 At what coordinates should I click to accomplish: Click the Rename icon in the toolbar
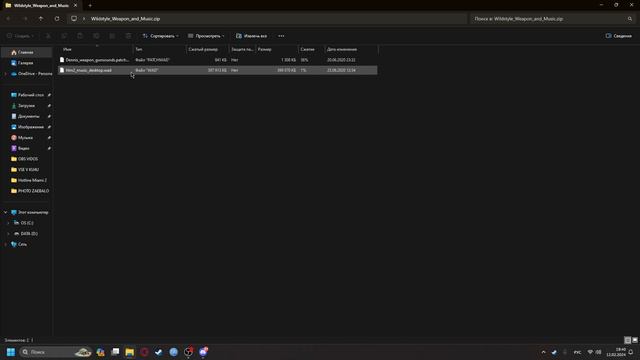click(x=96, y=36)
